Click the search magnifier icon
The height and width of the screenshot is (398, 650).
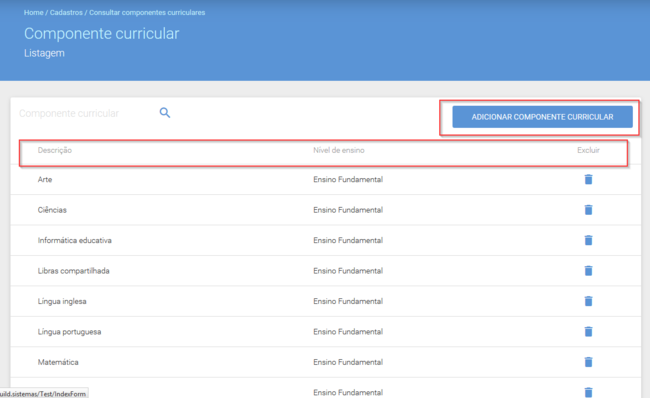tap(165, 113)
